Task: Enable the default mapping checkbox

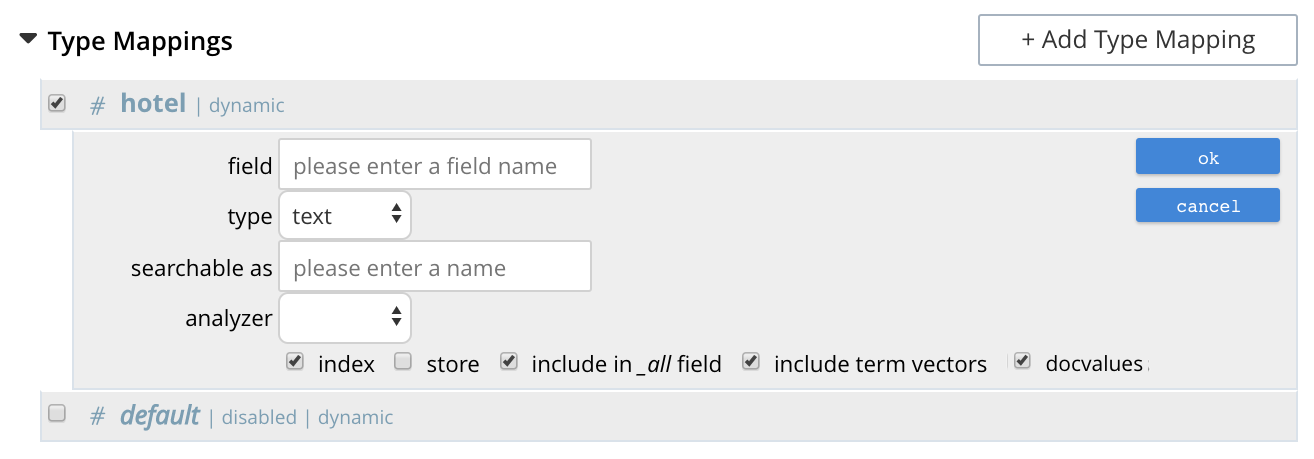Action: coord(57,413)
